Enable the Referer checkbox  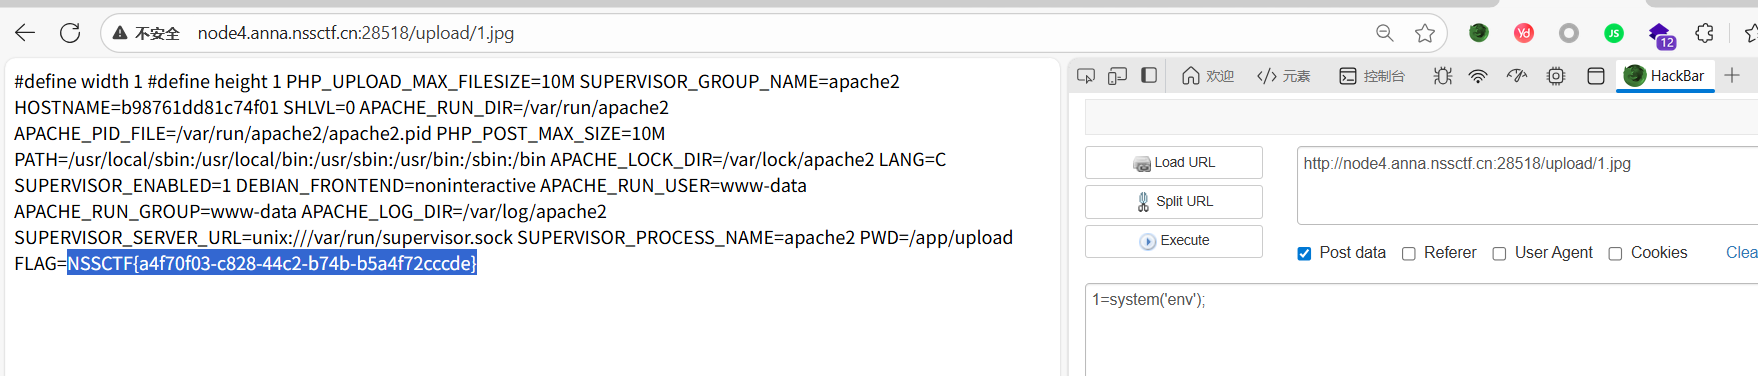(1409, 253)
